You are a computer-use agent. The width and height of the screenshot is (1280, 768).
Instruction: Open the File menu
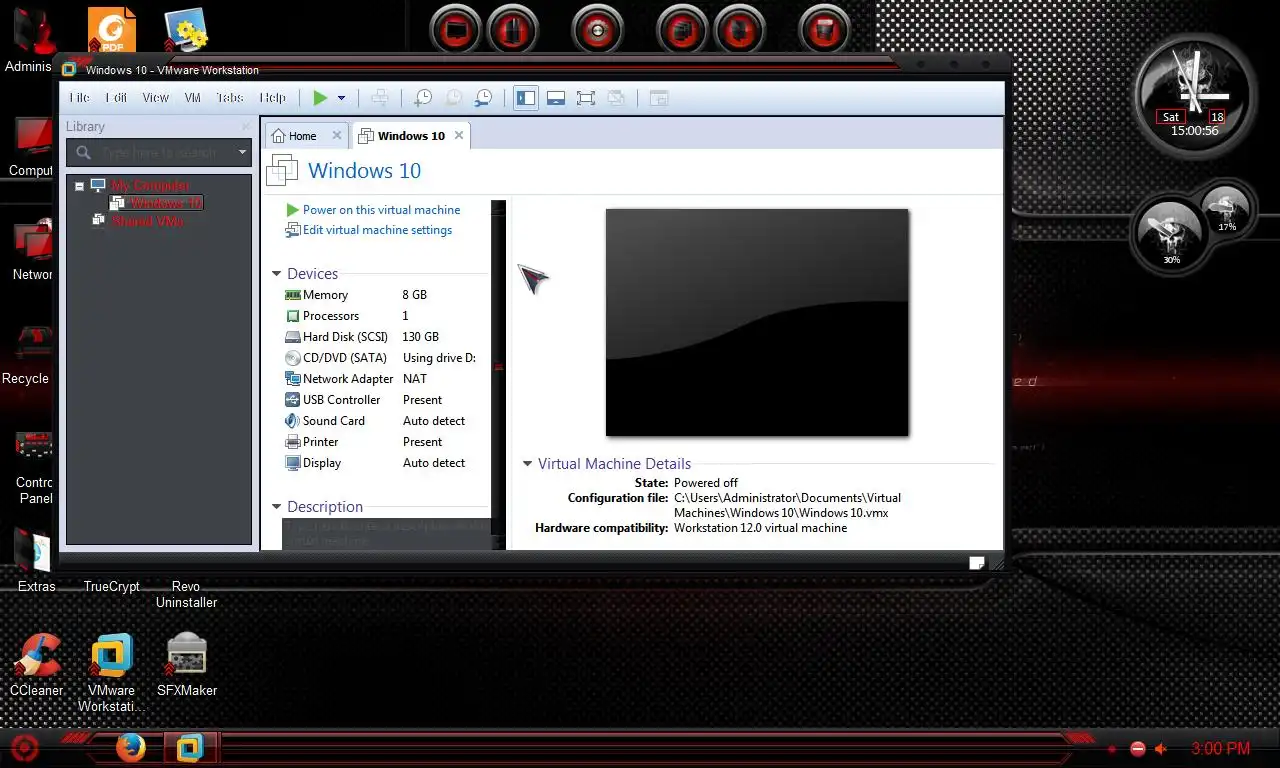pyautogui.click(x=79, y=98)
